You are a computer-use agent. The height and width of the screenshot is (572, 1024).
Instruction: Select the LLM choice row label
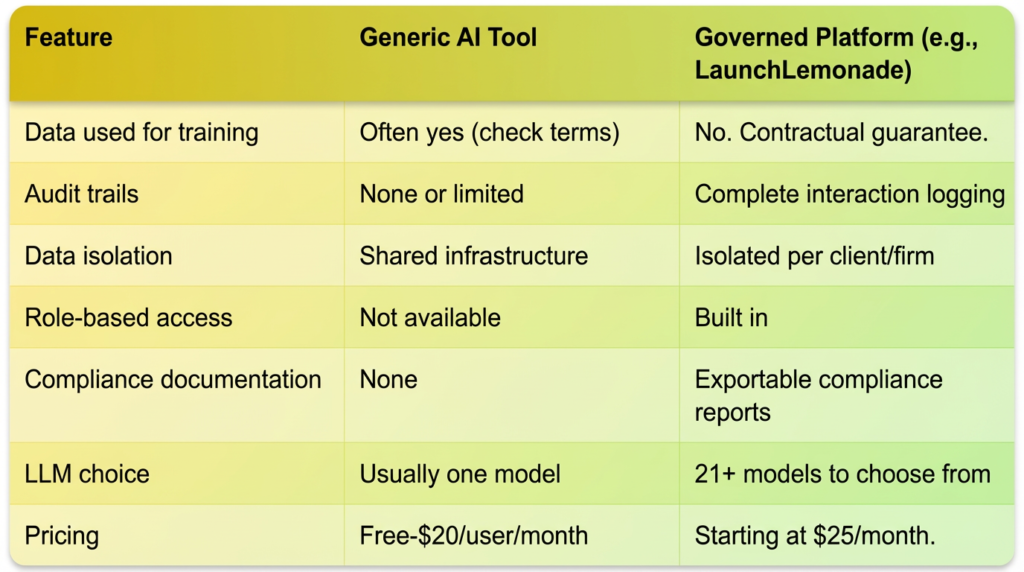pos(87,474)
